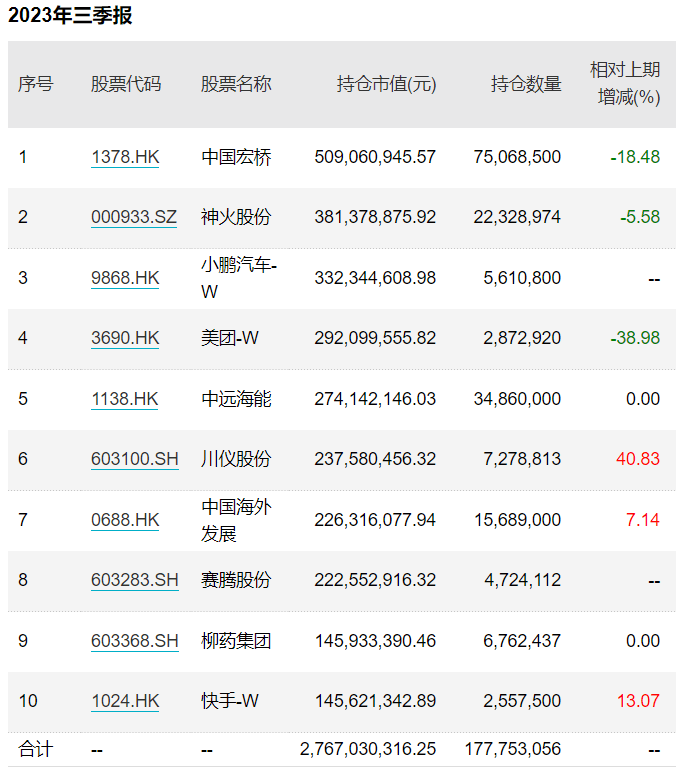
Task: Click the 合计 total row label
Action: [36, 749]
